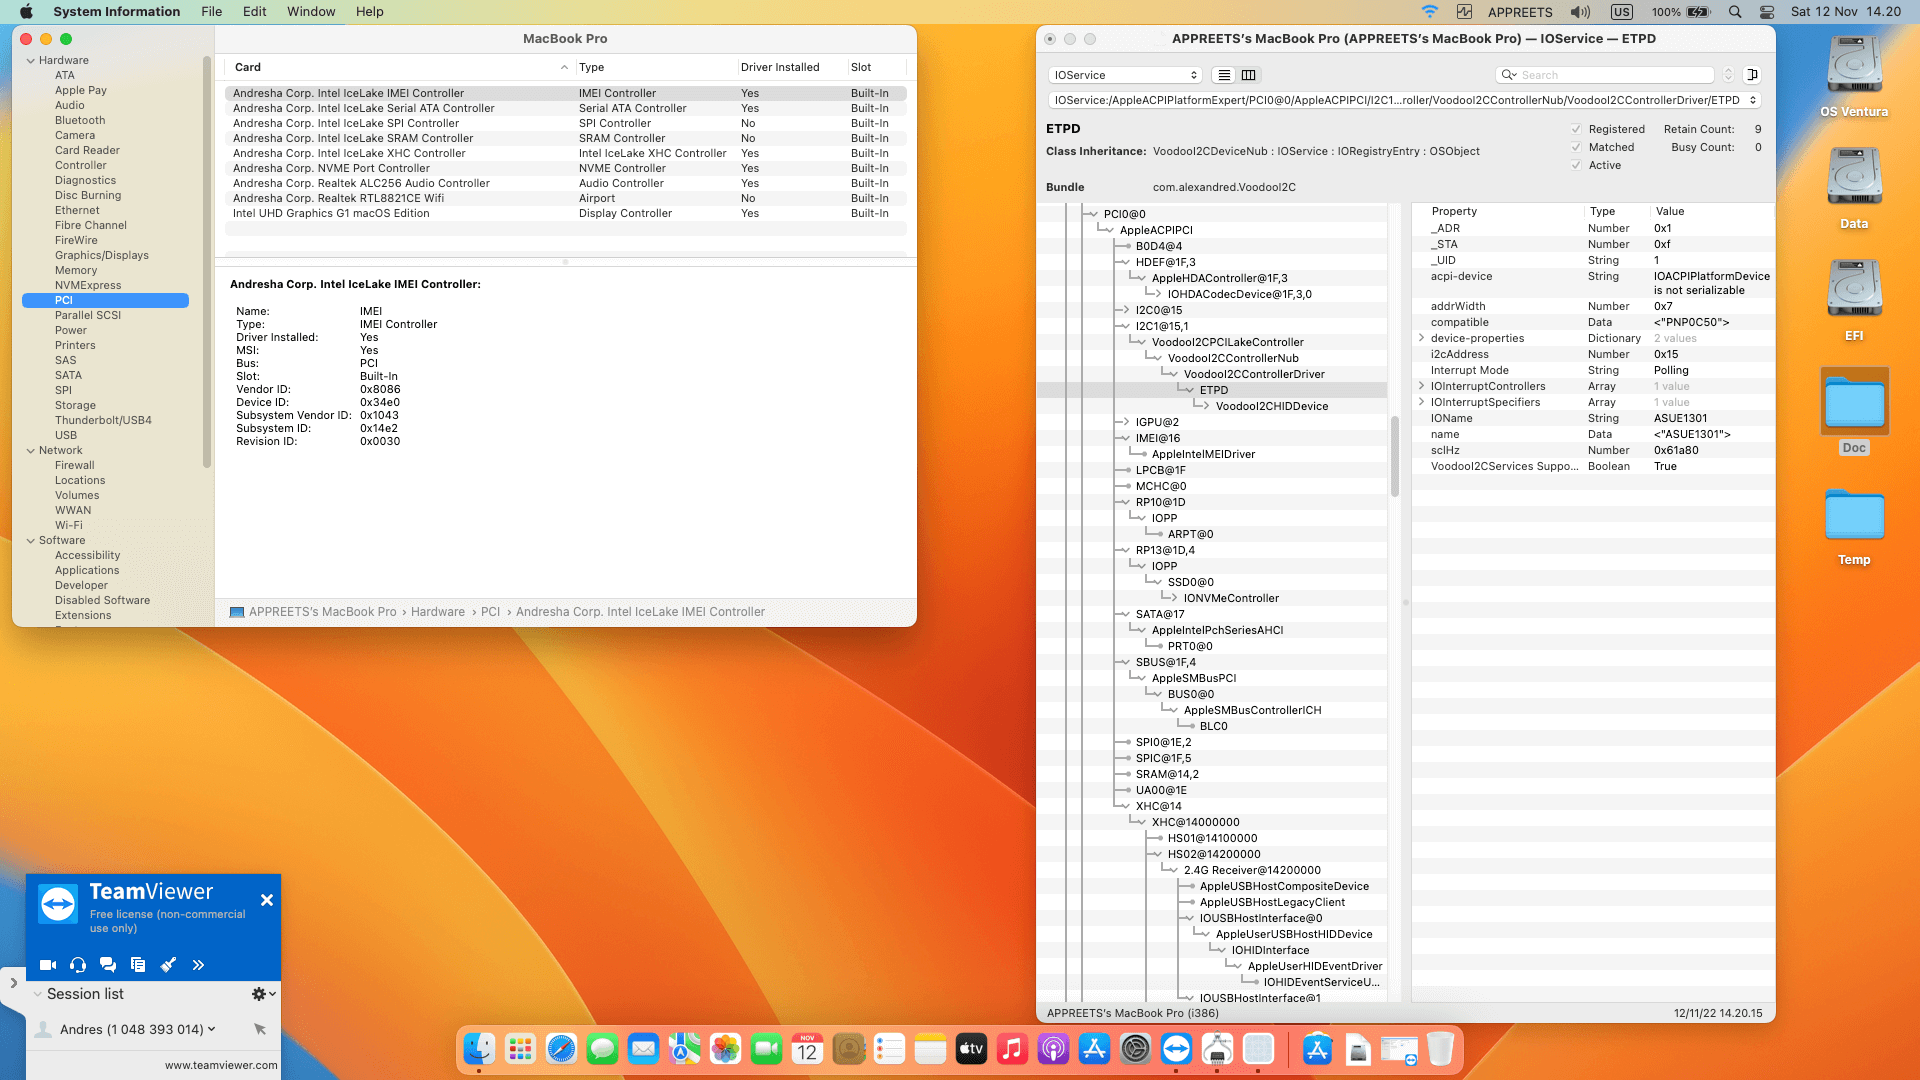Close the TeamViewer panel

click(267, 900)
